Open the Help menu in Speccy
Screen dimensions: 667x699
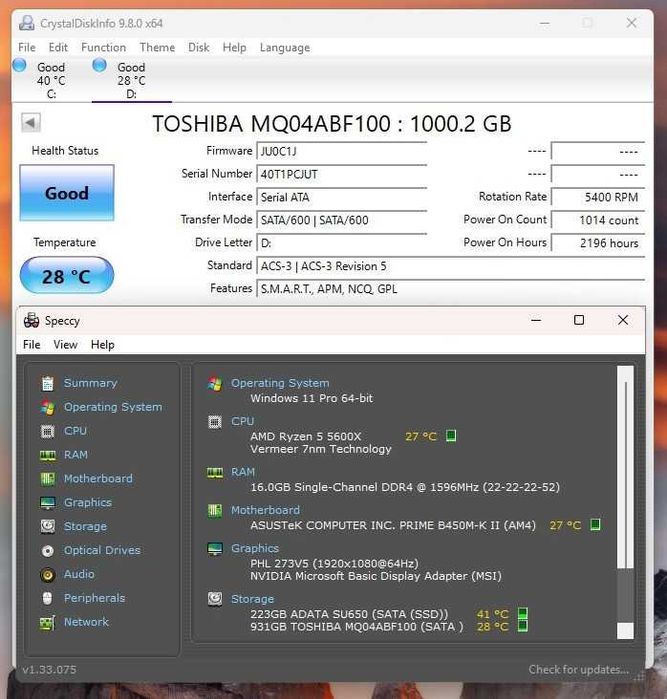103,345
